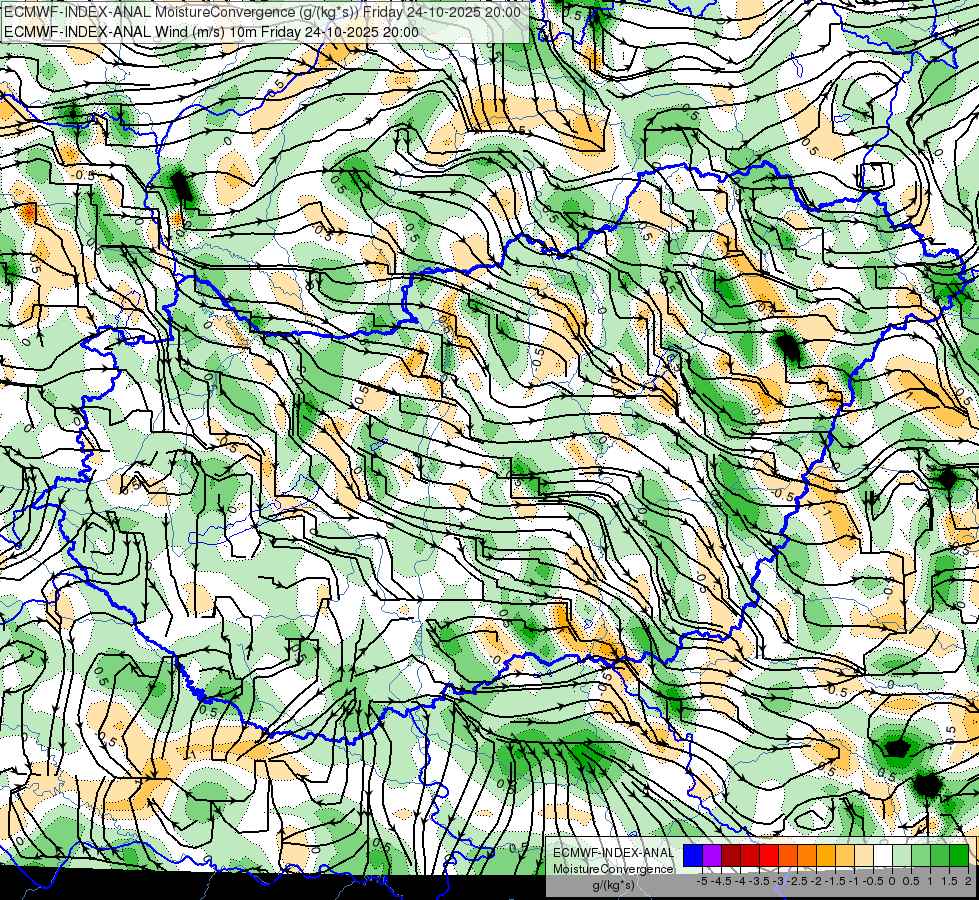Choose the amber swatch between -2 and -1.5

click(x=826, y=856)
